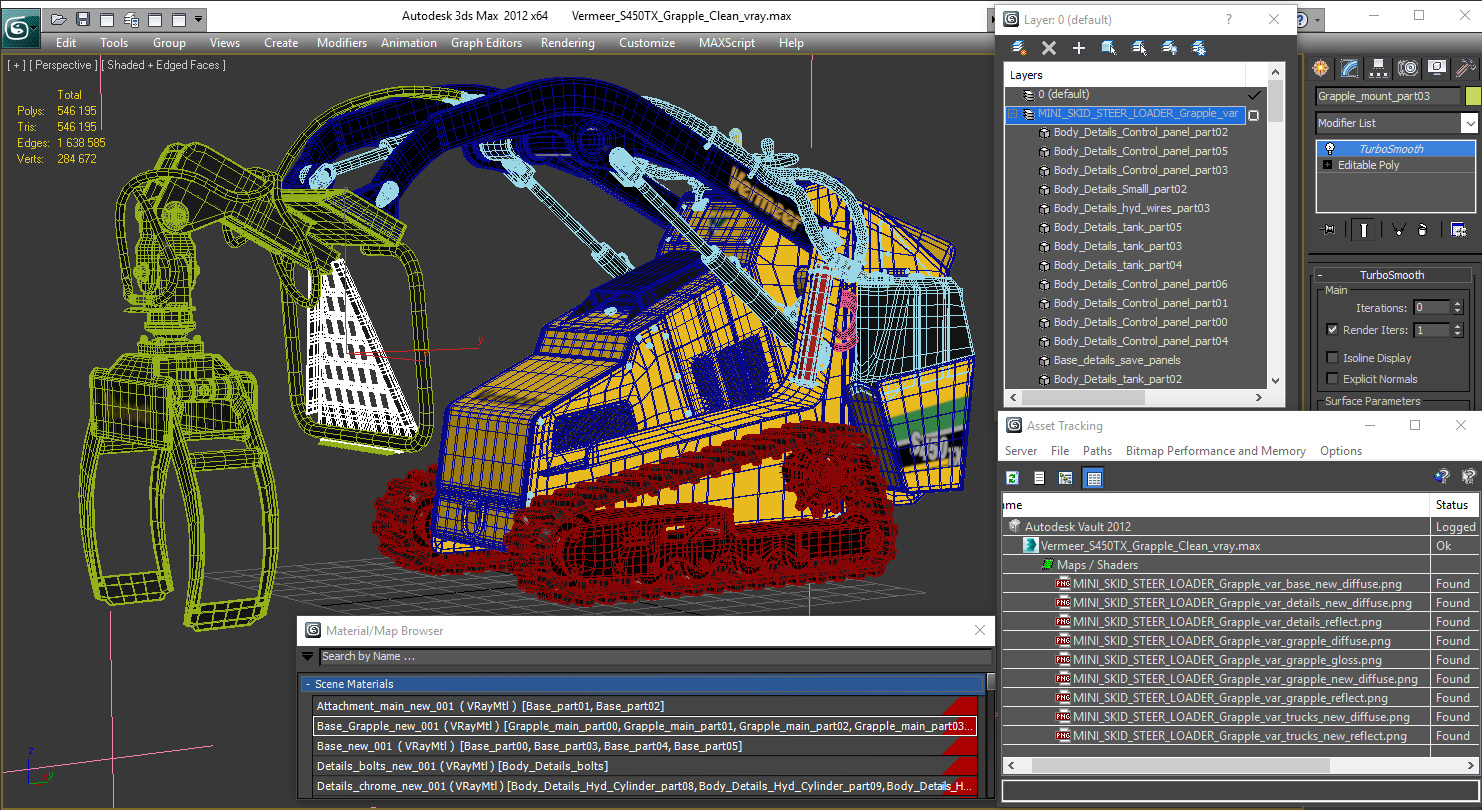This screenshot has width=1482, height=810.
Task: Open the Rendering menu
Action: click(568, 43)
